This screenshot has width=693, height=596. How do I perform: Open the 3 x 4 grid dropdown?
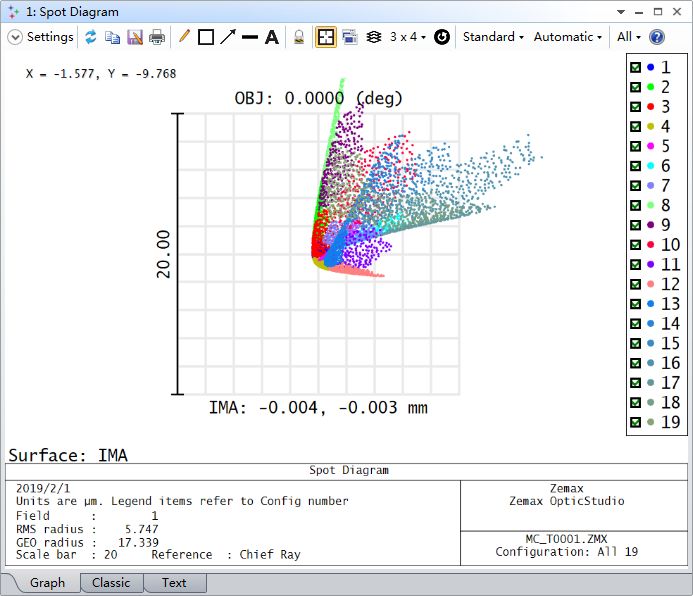click(x=408, y=37)
